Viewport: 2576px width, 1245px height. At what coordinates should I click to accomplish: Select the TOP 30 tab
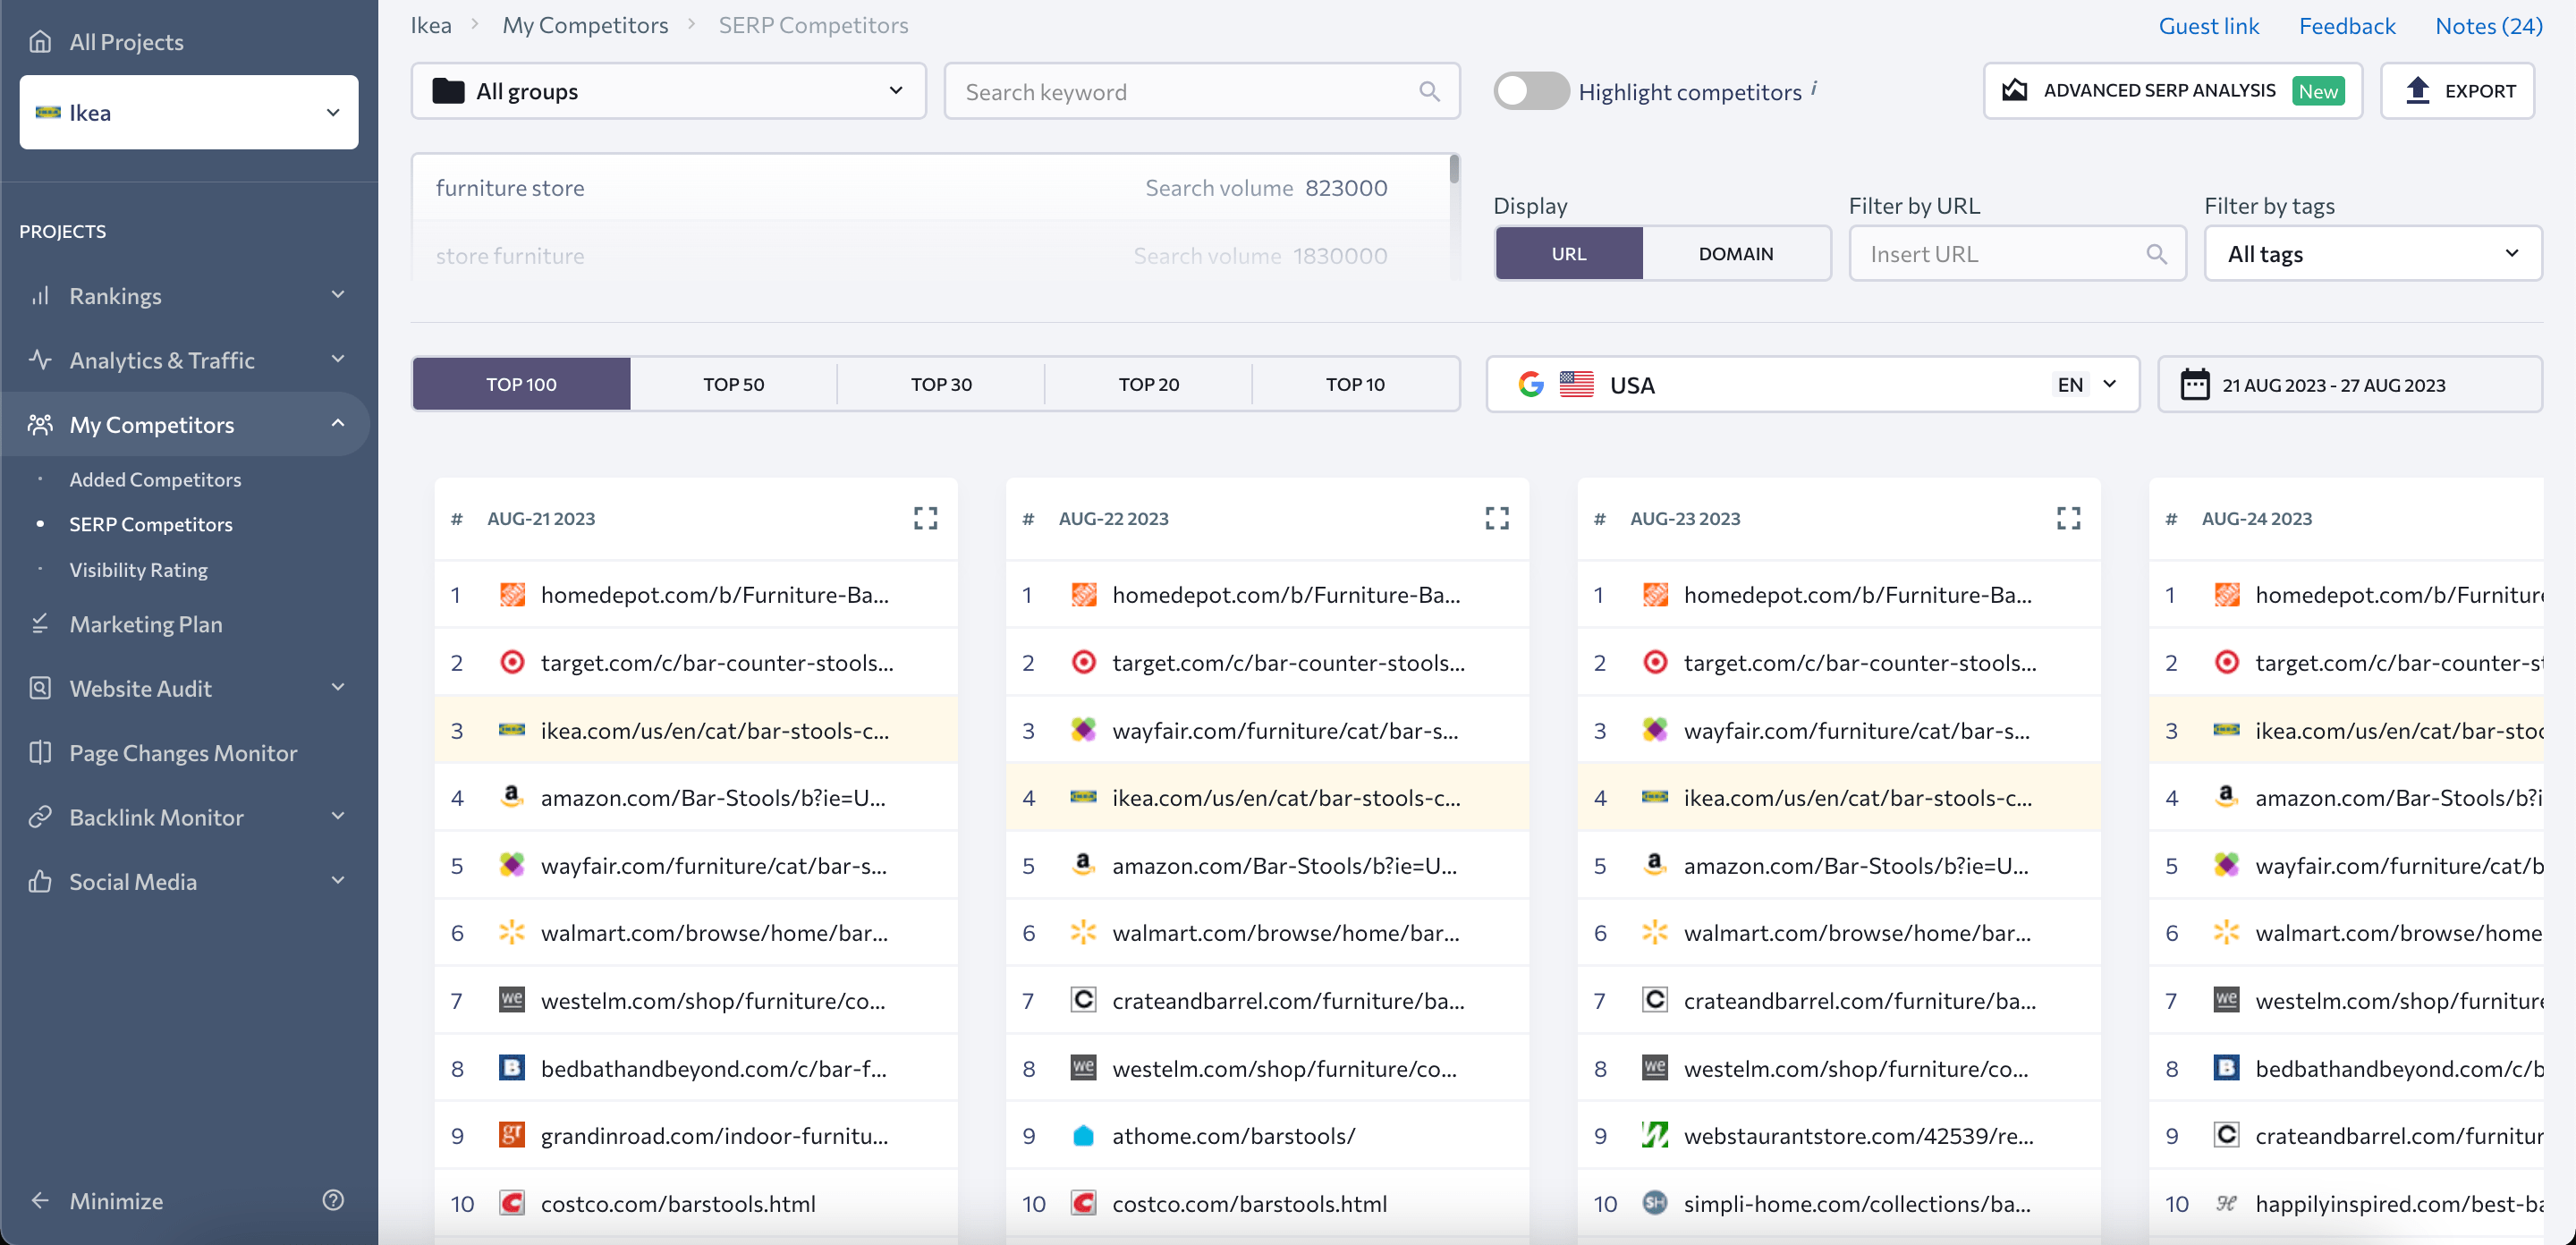pyautogui.click(x=941, y=384)
